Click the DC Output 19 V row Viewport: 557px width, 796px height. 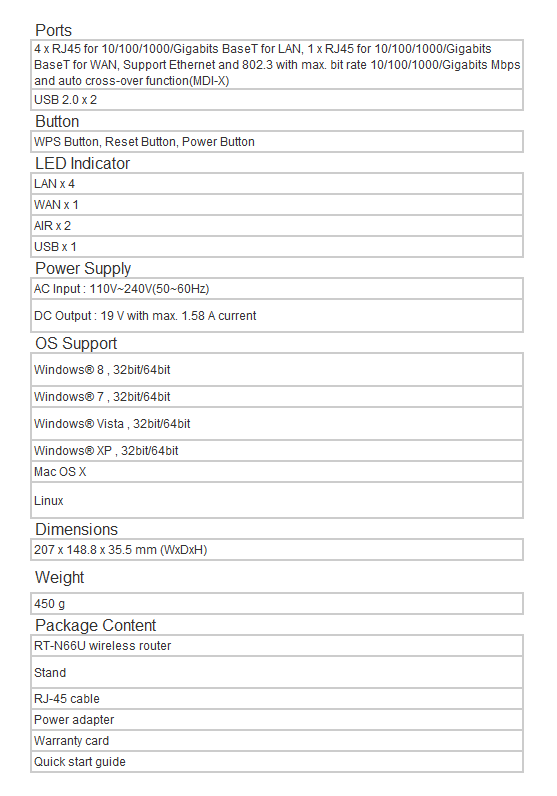(277, 315)
